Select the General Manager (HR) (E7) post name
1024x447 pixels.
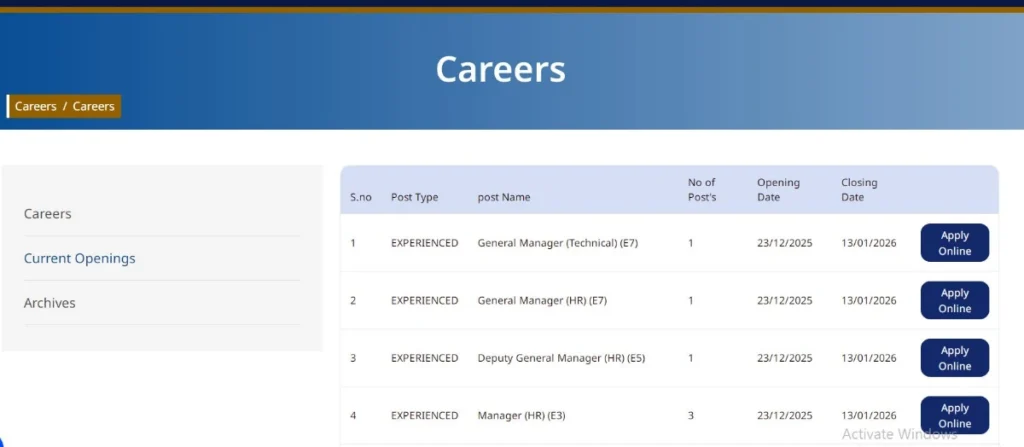pos(540,300)
